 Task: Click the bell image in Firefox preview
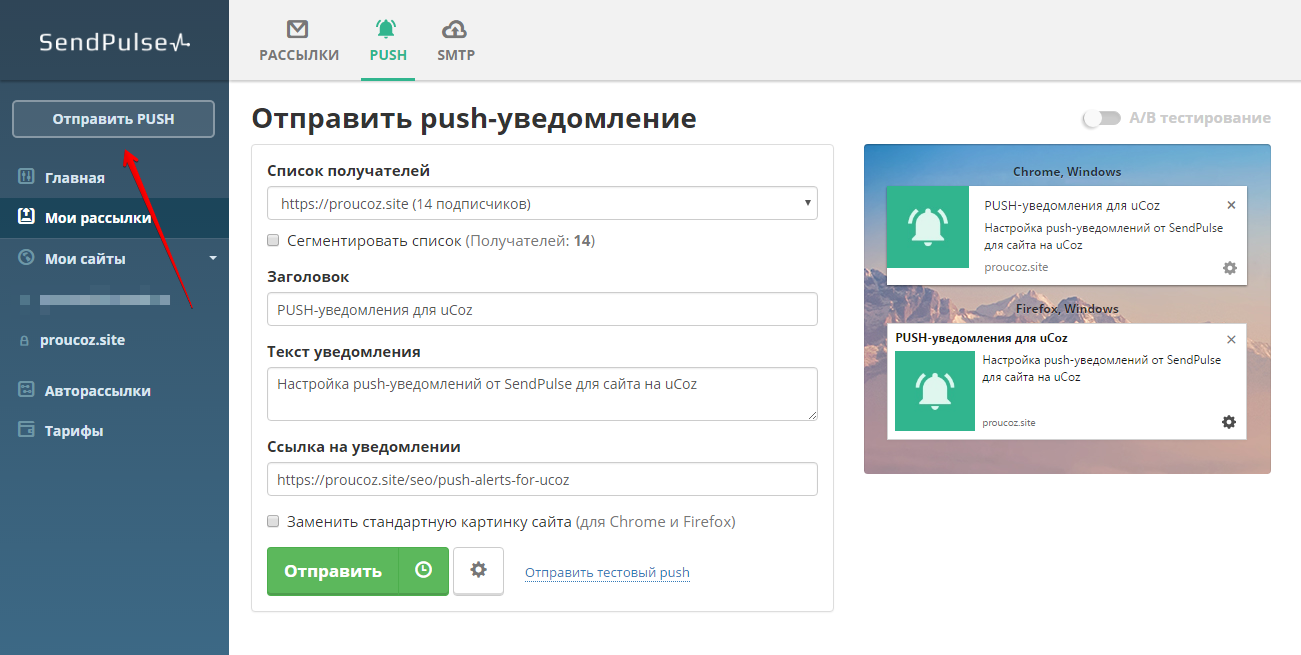tap(935, 391)
